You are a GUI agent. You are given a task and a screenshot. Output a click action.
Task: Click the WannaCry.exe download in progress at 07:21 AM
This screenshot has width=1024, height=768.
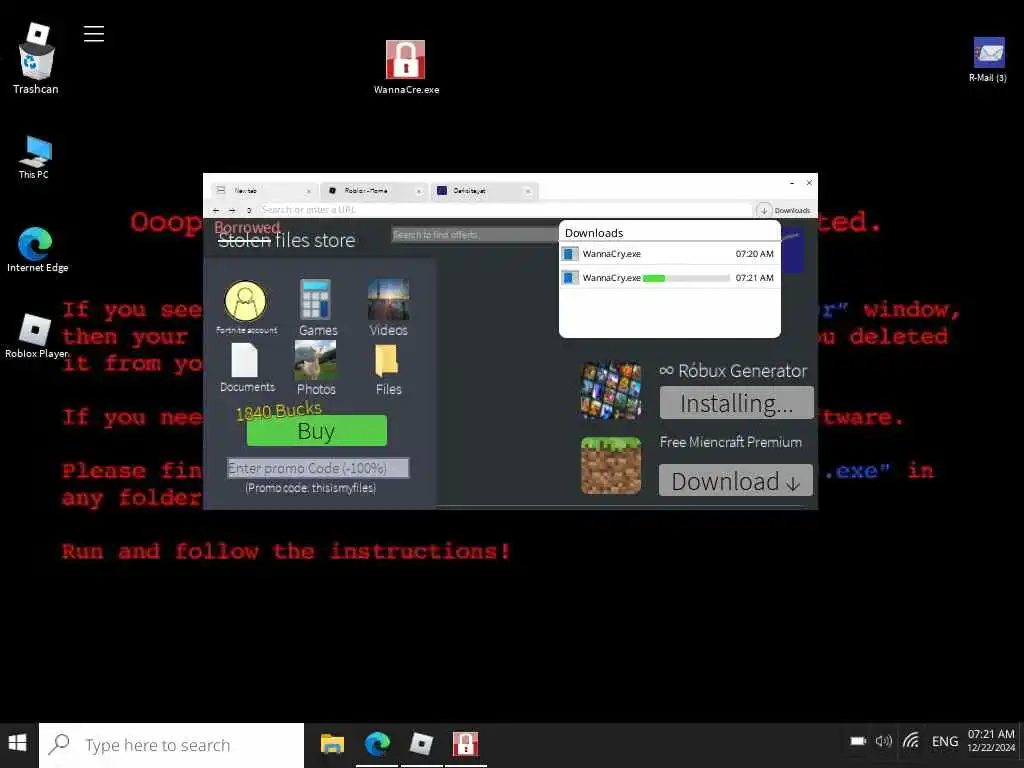(669, 278)
